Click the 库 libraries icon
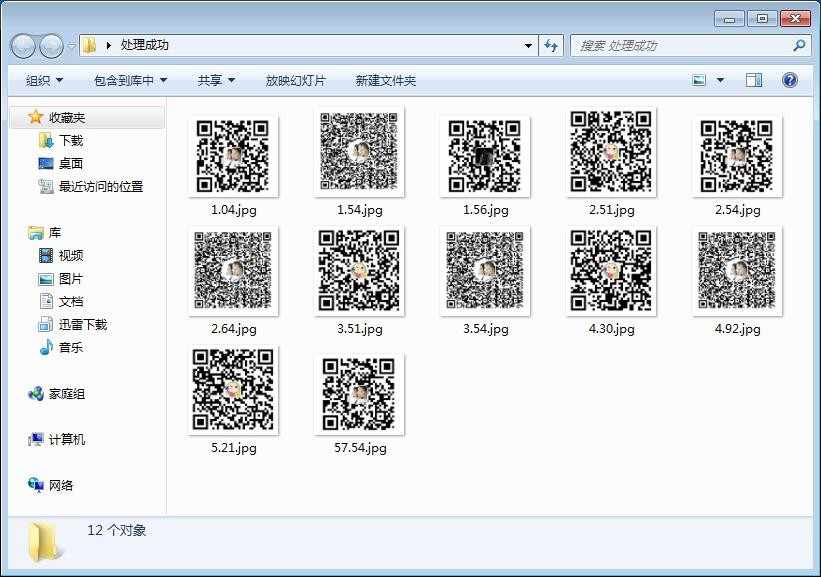The width and height of the screenshot is (821, 577). click(x=36, y=232)
